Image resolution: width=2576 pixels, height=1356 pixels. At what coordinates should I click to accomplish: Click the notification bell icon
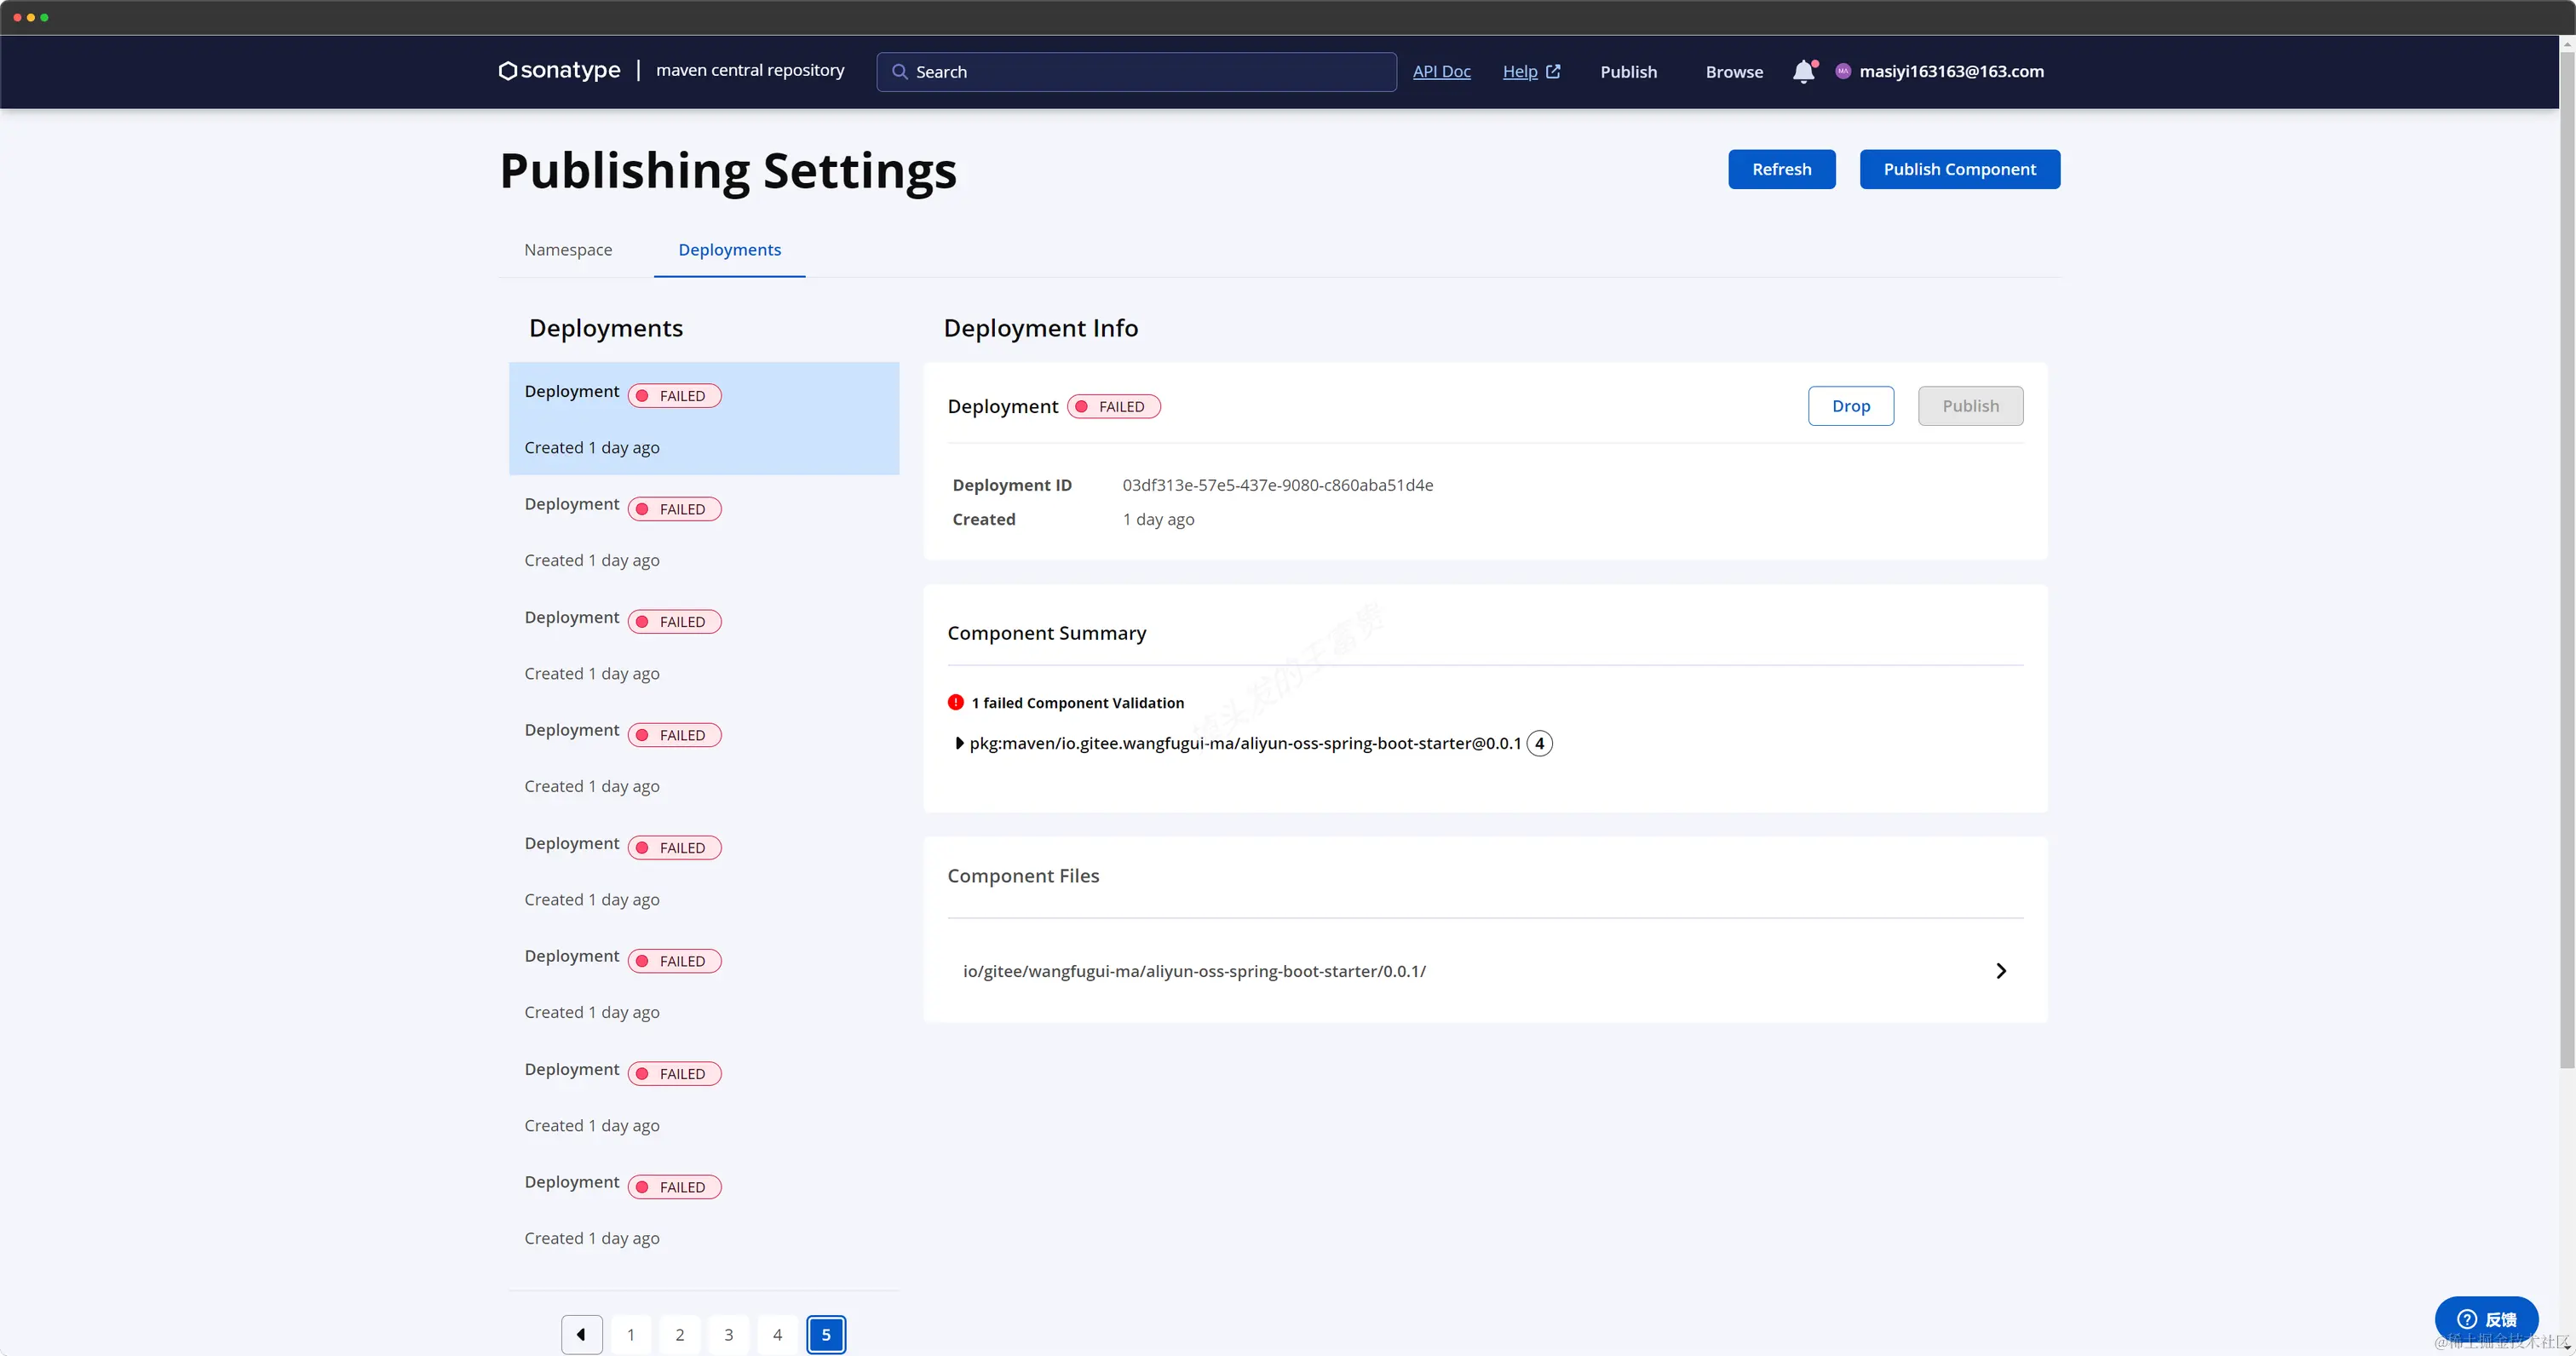point(1803,71)
